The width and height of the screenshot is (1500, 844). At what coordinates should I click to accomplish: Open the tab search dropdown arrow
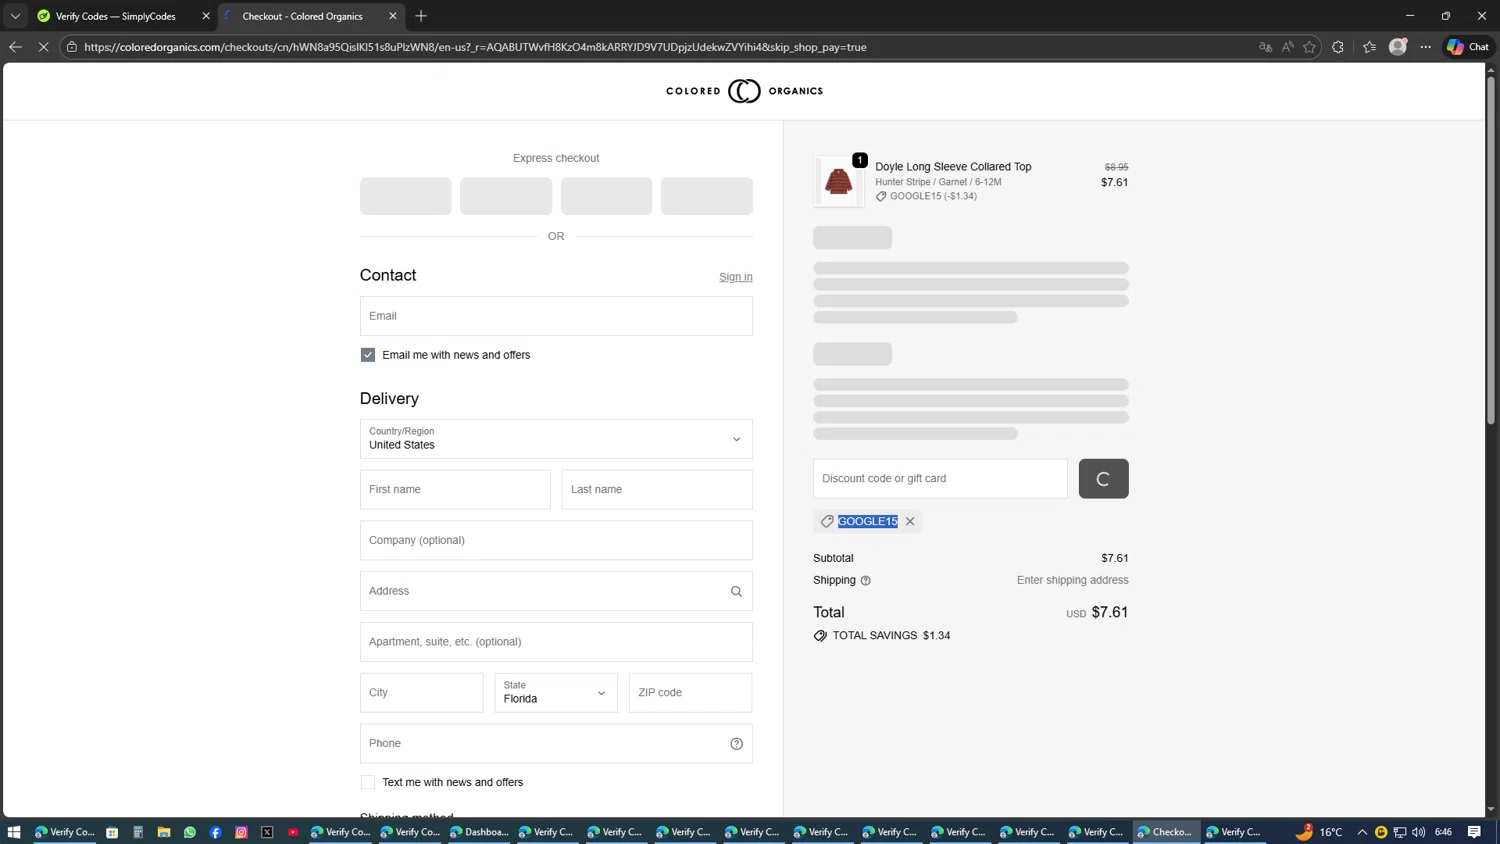tap(15, 16)
